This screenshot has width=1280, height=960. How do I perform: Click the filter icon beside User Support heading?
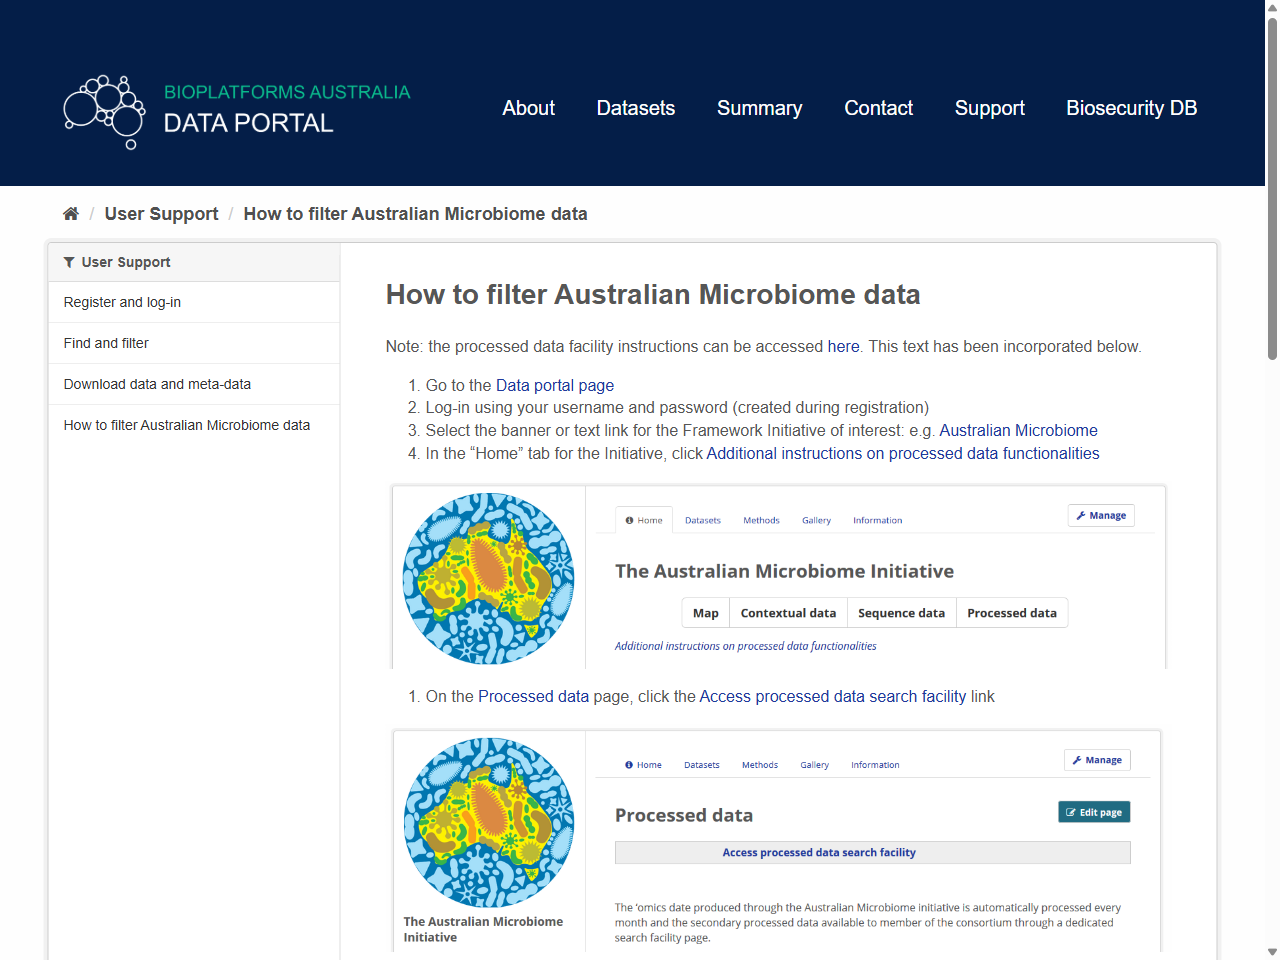click(x=68, y=262)
